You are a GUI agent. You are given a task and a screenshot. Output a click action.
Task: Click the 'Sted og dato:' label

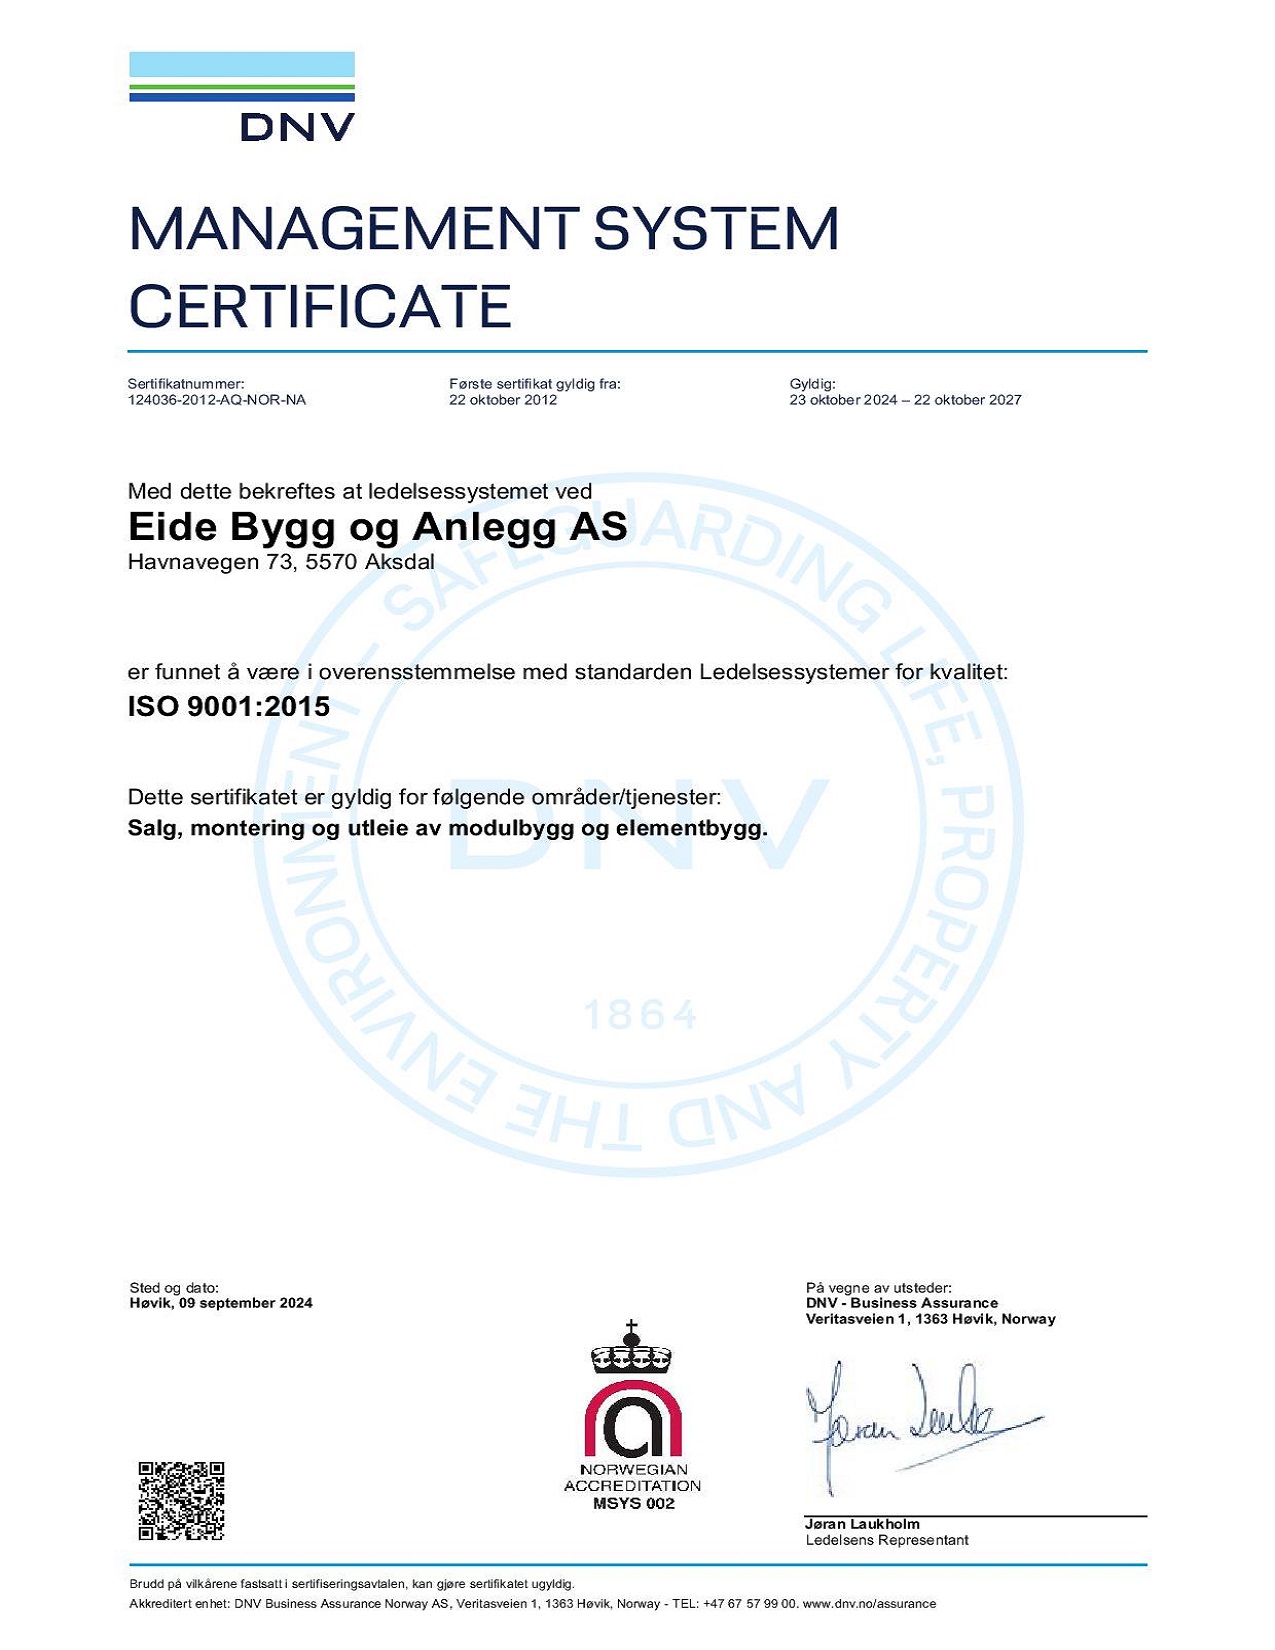point(174,1288)
